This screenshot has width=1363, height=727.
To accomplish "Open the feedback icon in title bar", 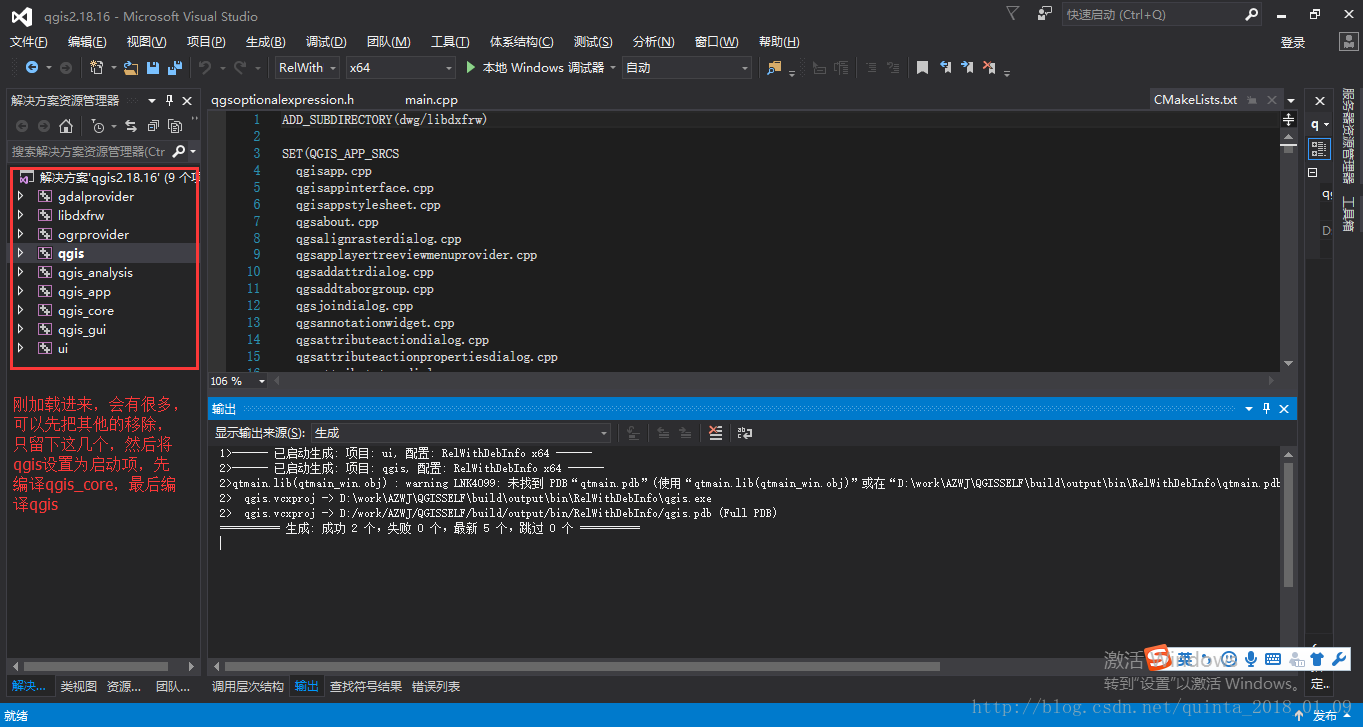I will [1045, 14].
